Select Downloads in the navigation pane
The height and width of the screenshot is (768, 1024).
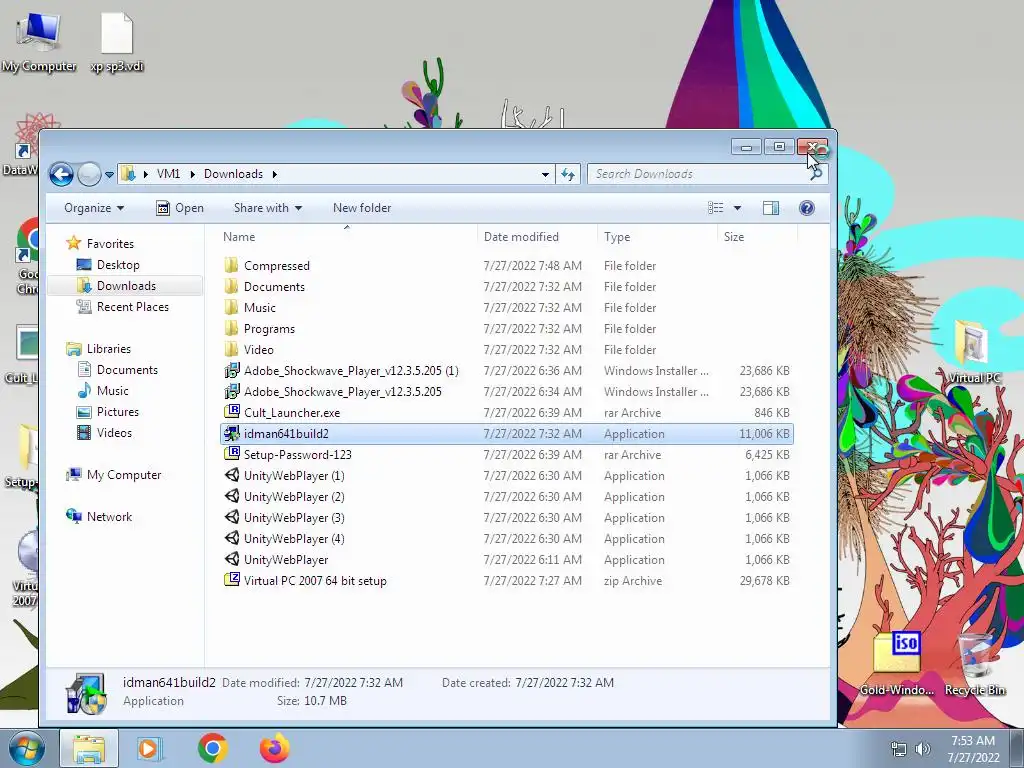[126, 285]
